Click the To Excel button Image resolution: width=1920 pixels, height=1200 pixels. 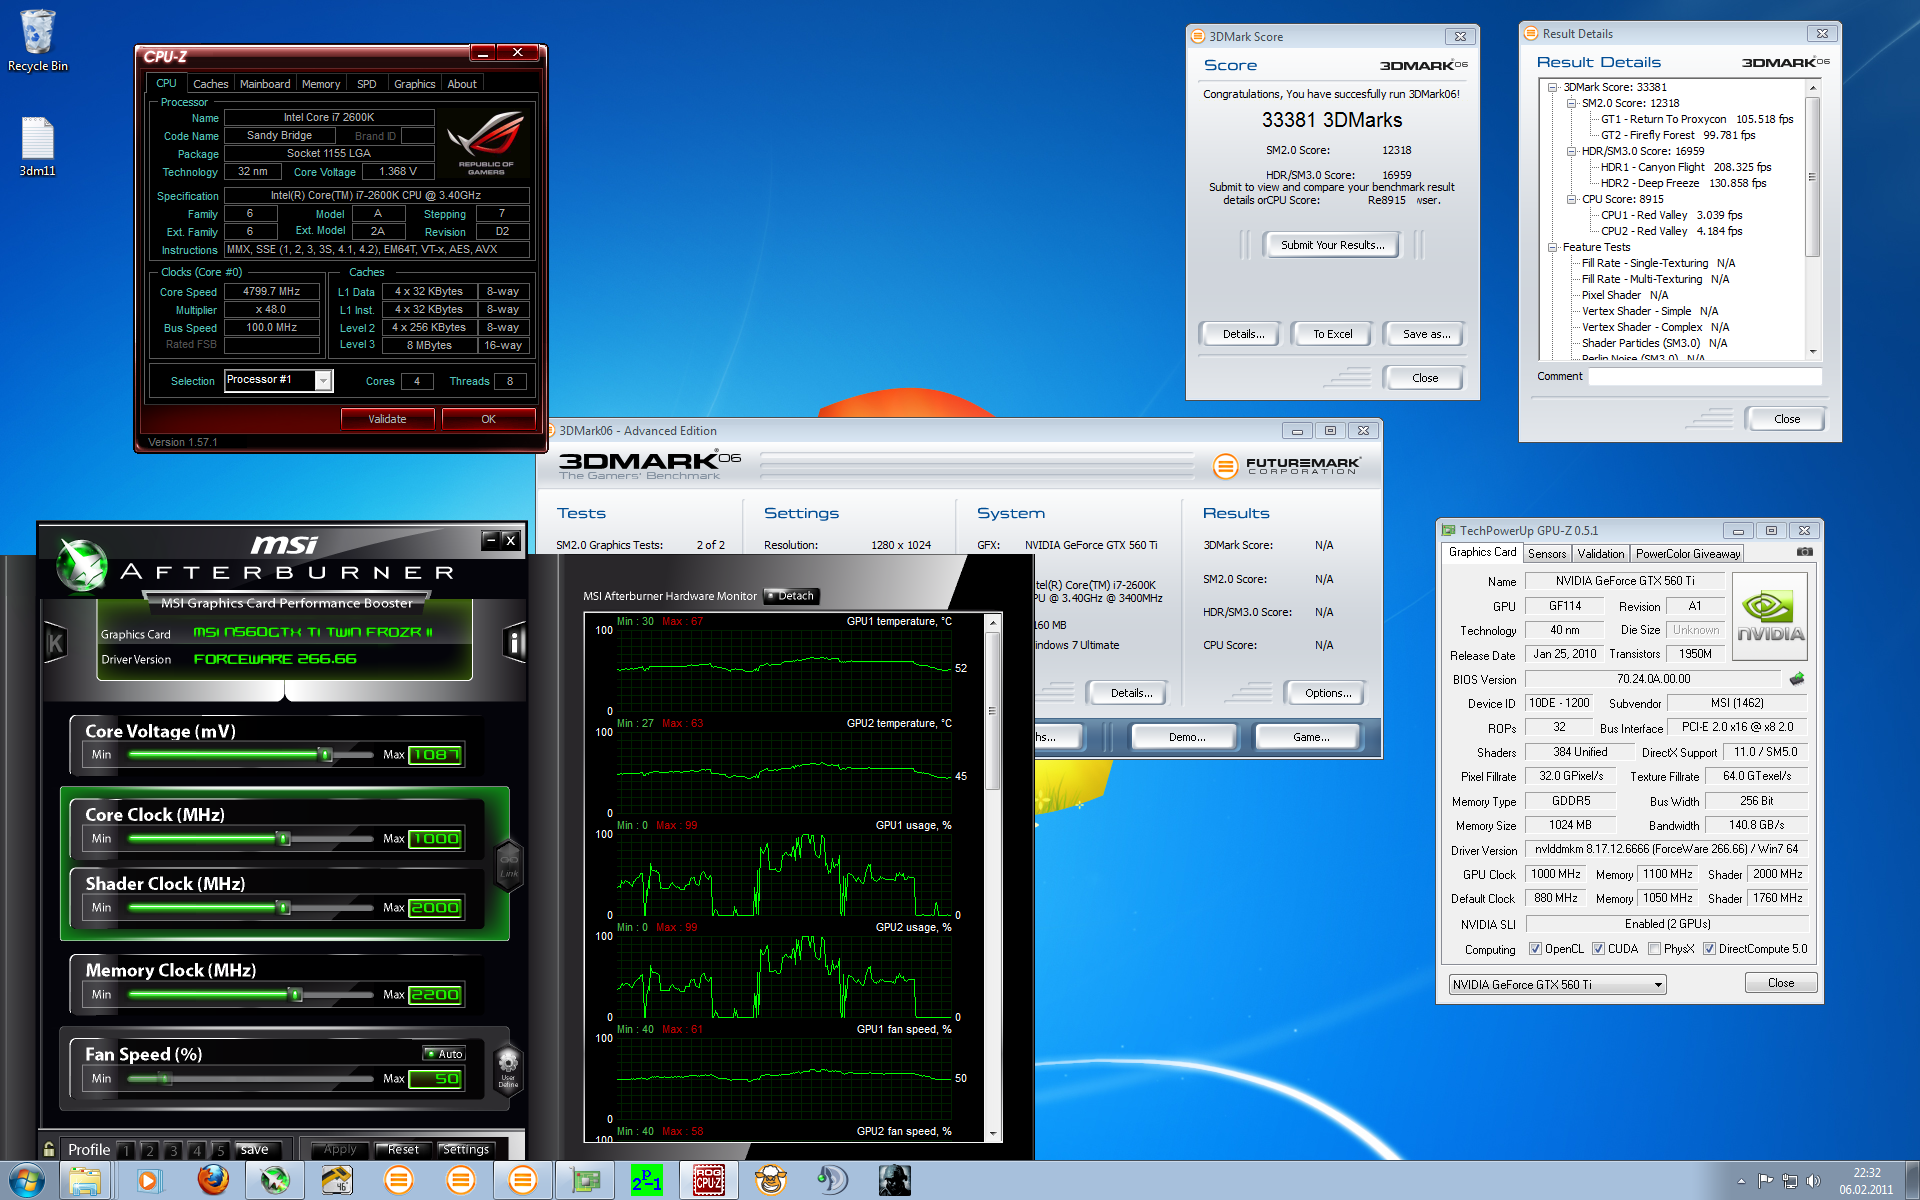(x=1332, y=334)
